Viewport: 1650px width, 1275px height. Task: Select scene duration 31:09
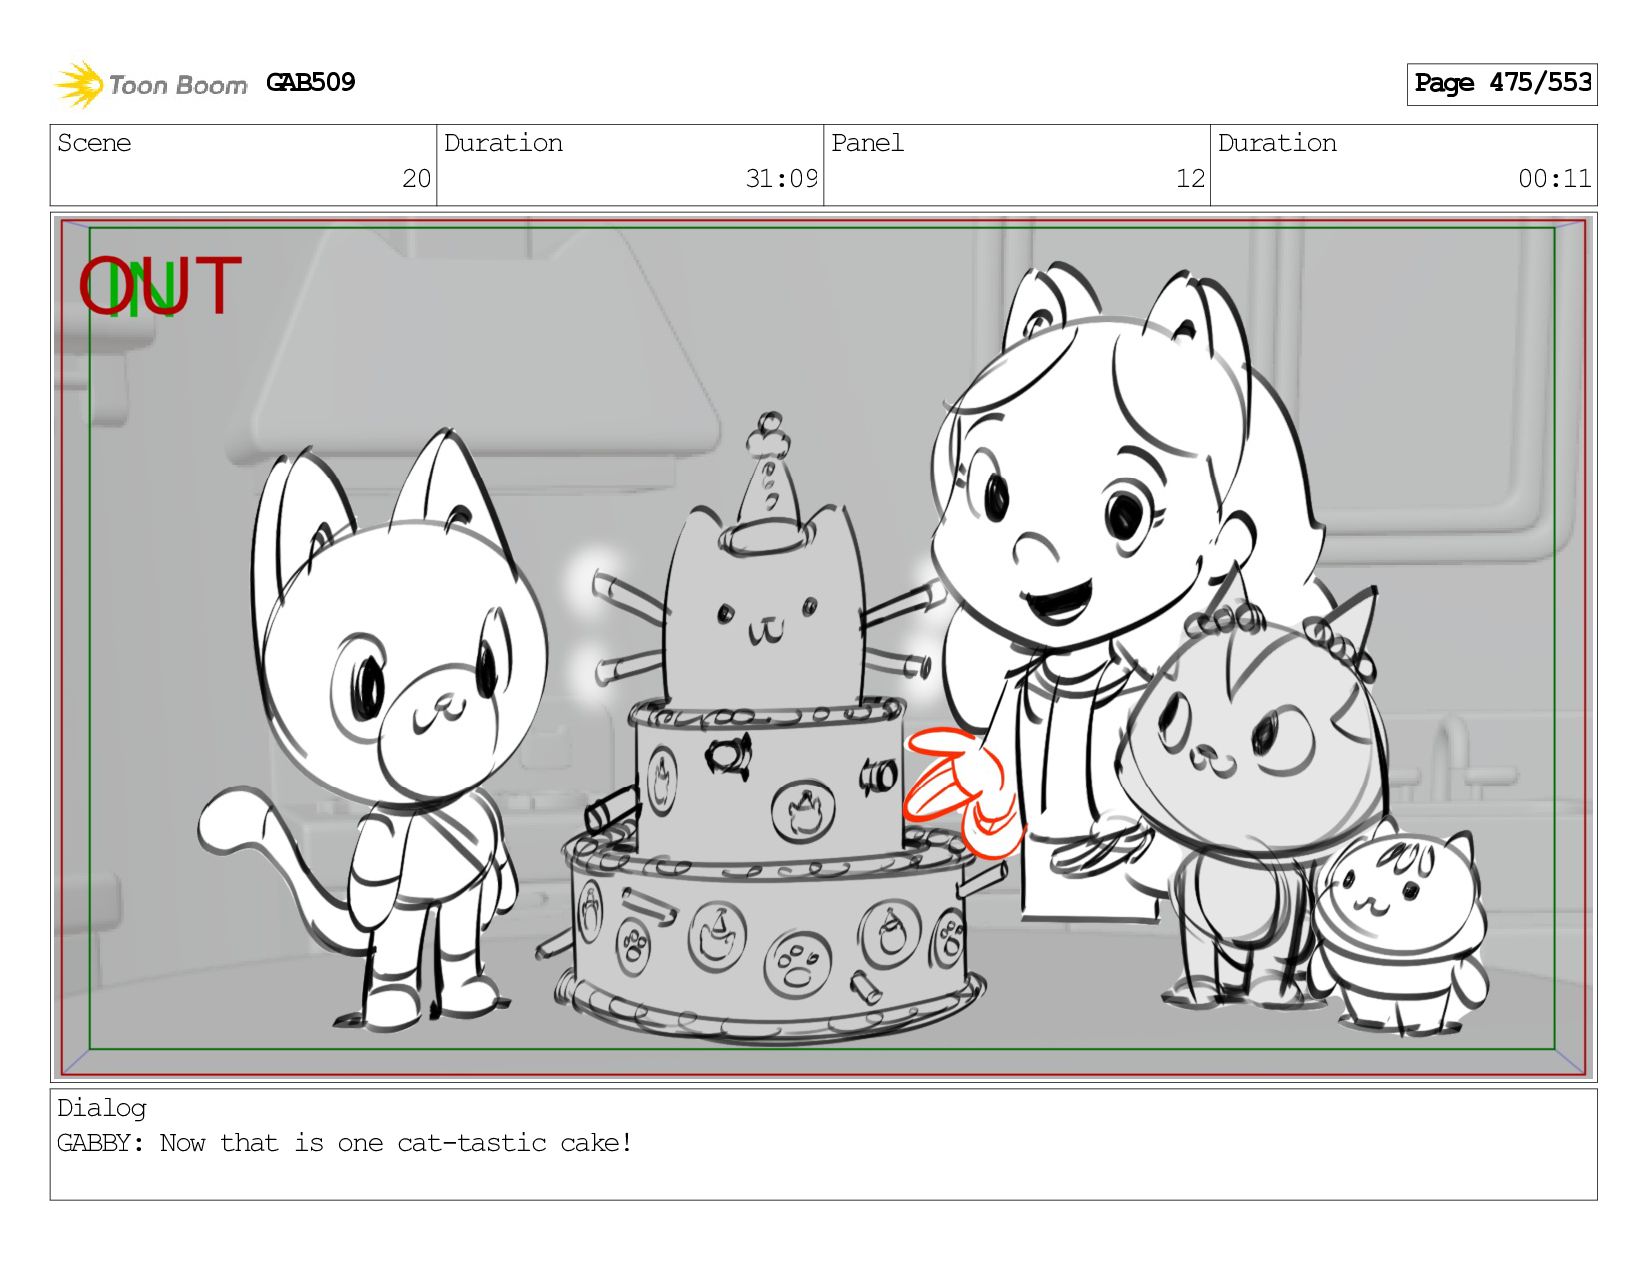point(781,179)
